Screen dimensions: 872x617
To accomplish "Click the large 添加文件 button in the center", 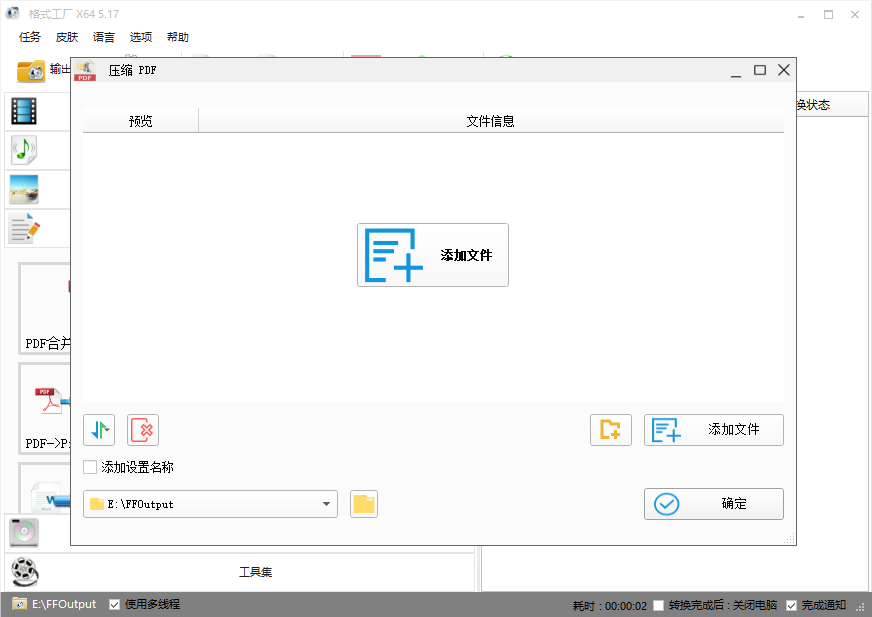I will pyautogui.click(x=432, y=255).
